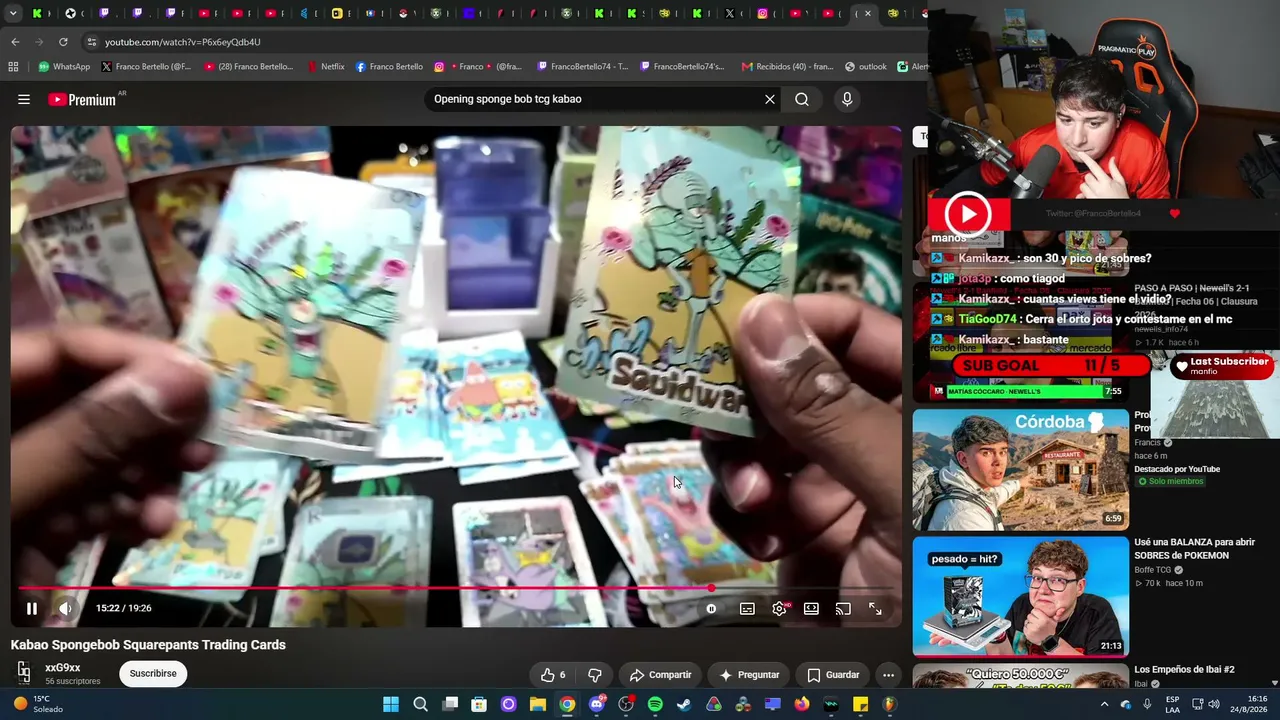Close the active browser tab
The image size is (1280, 720).
[x=867, y=13]
